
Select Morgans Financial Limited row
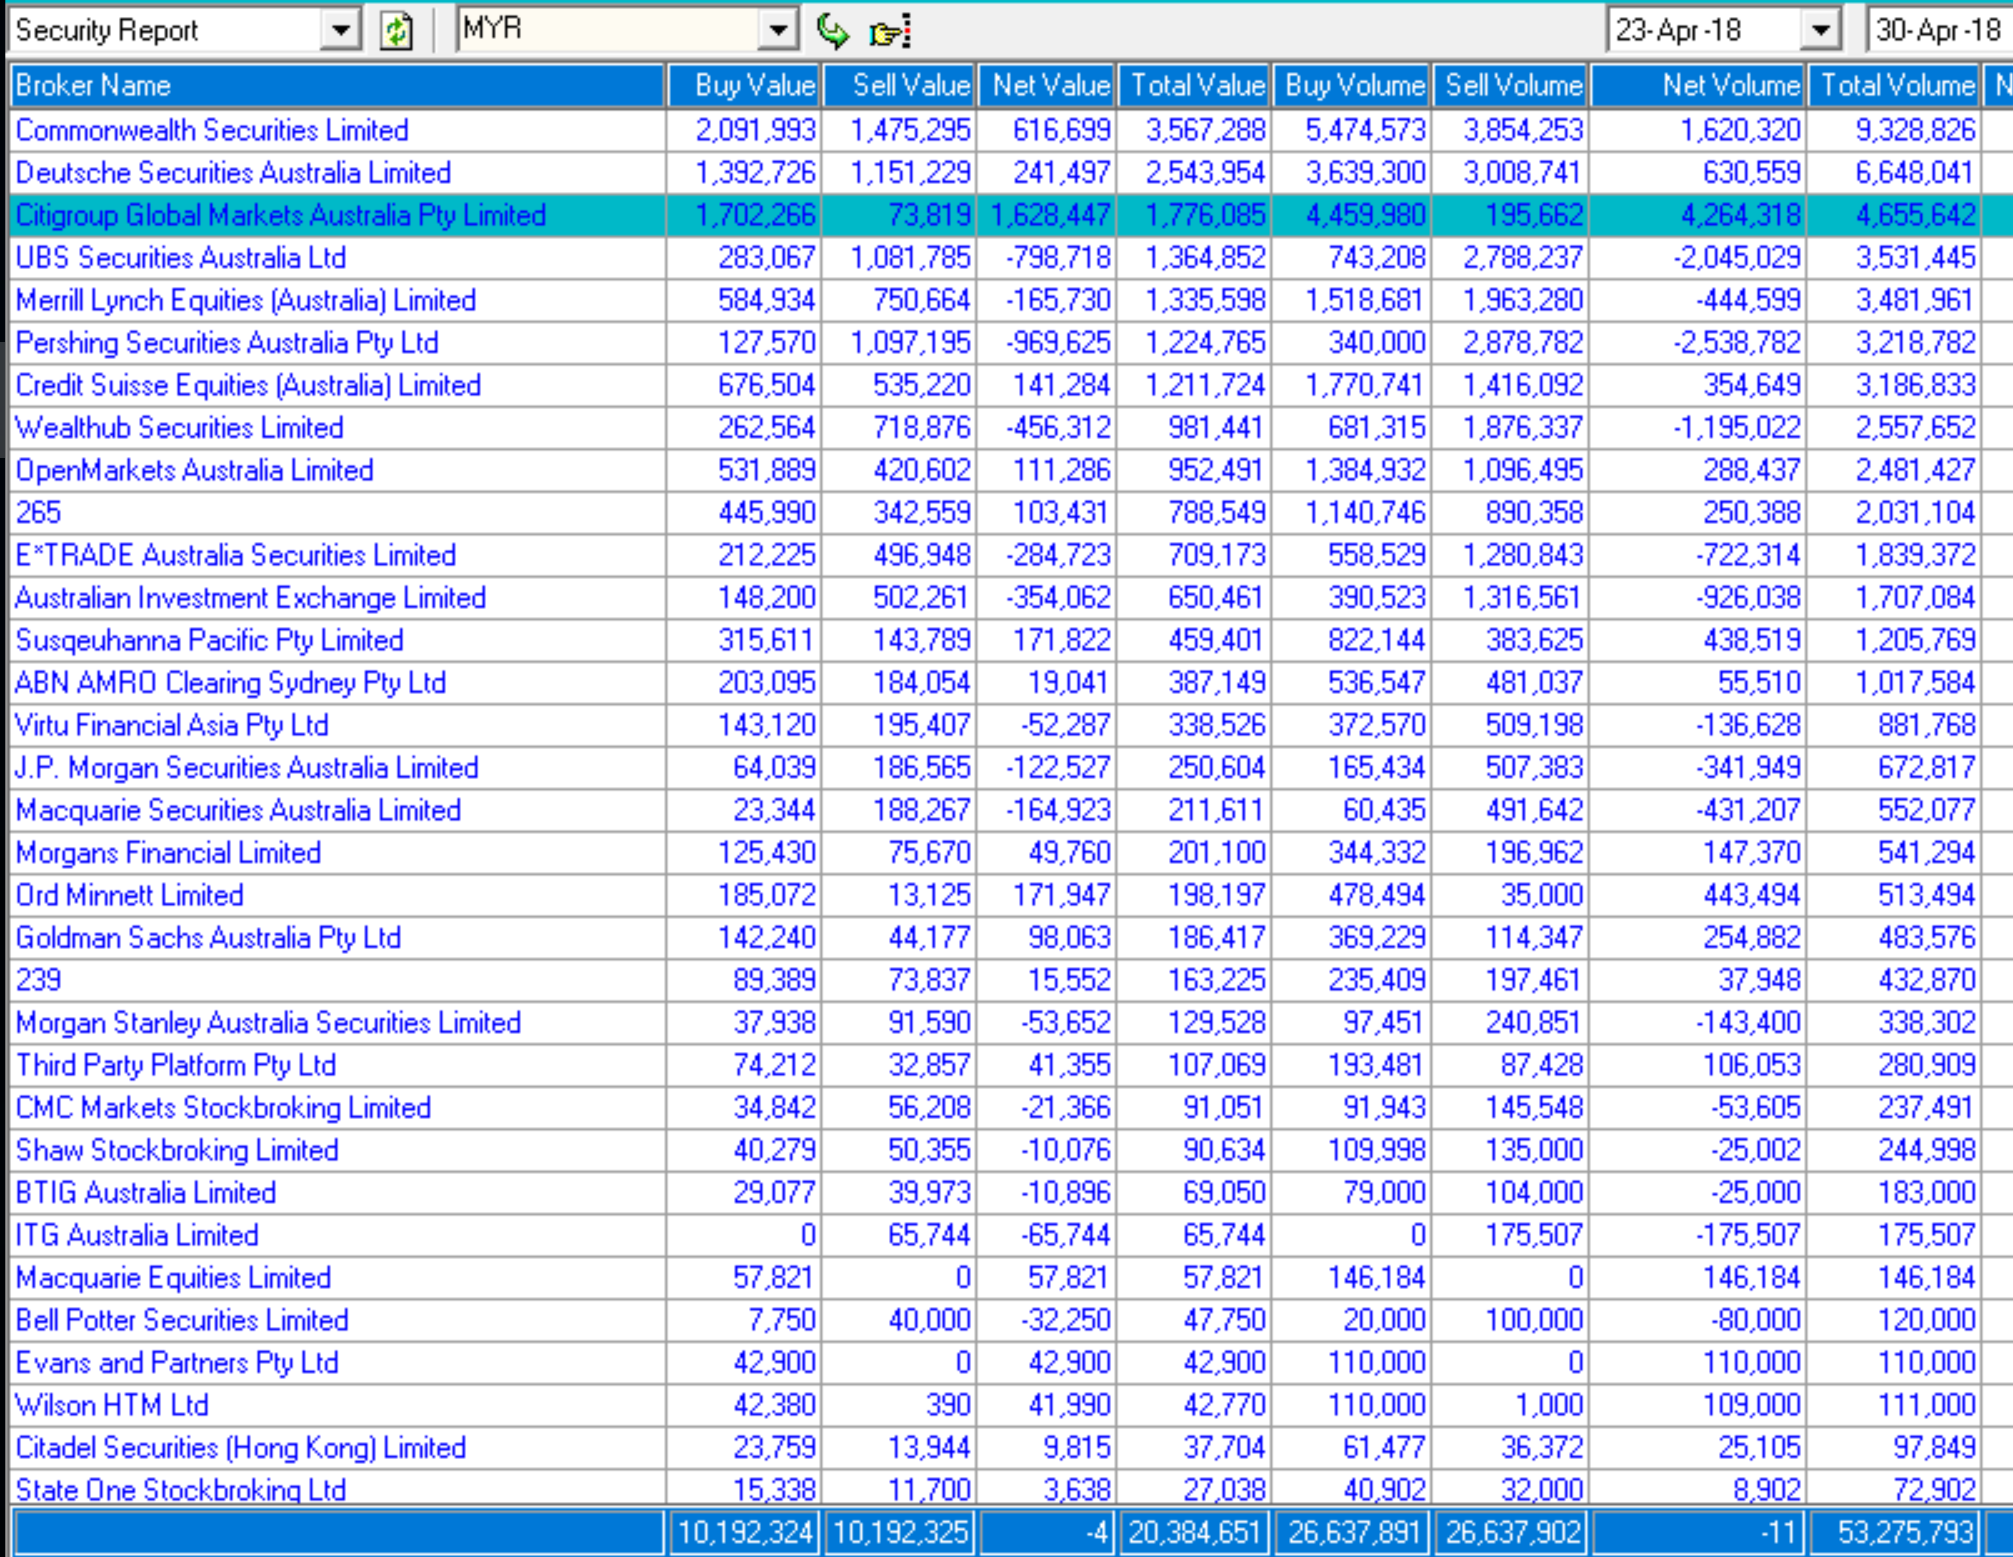(1011, 853)
